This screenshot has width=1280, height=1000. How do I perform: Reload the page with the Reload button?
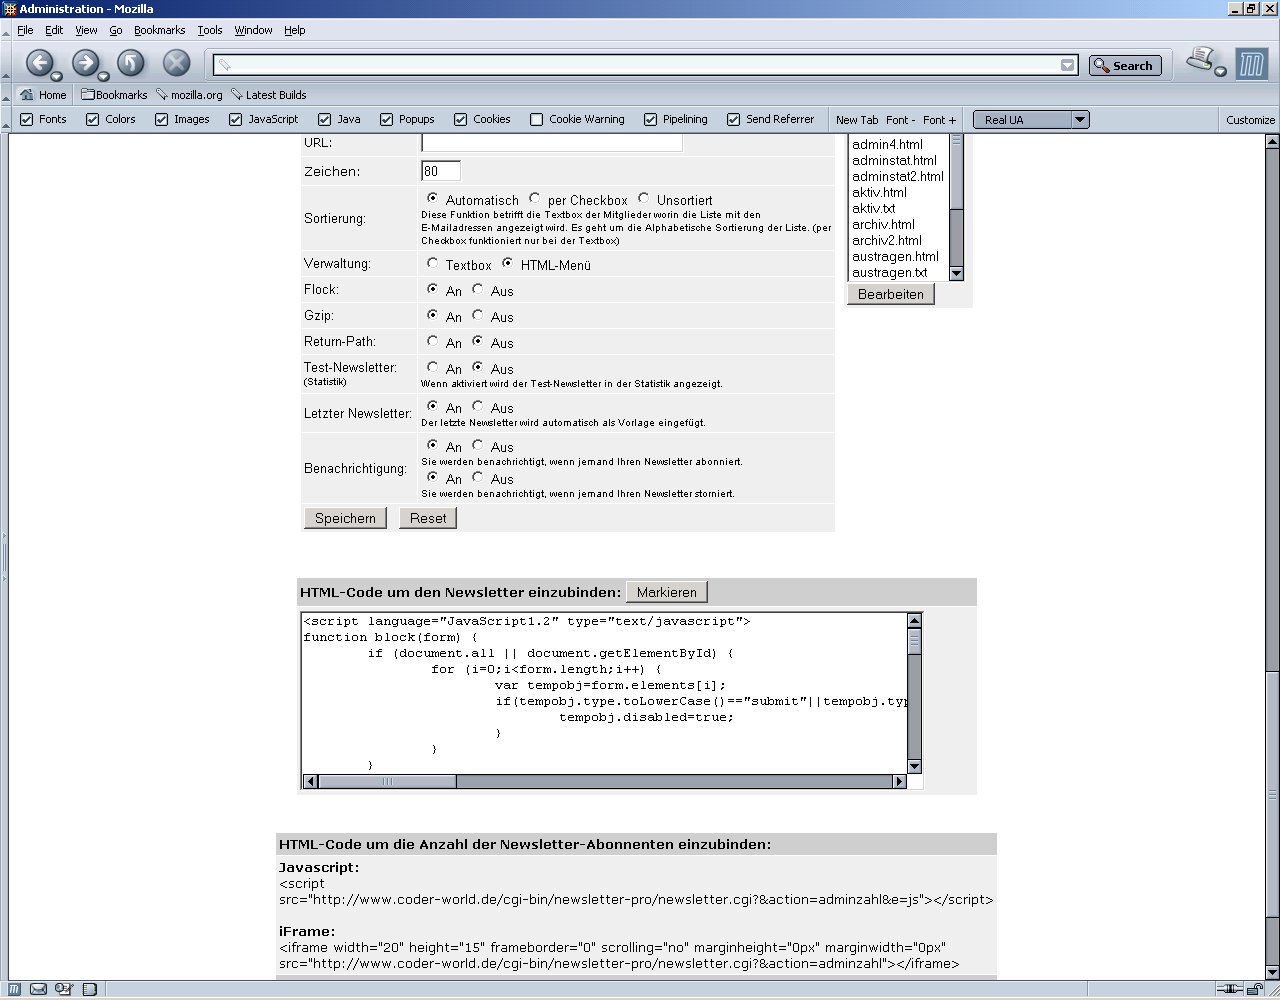click(131, 63)
